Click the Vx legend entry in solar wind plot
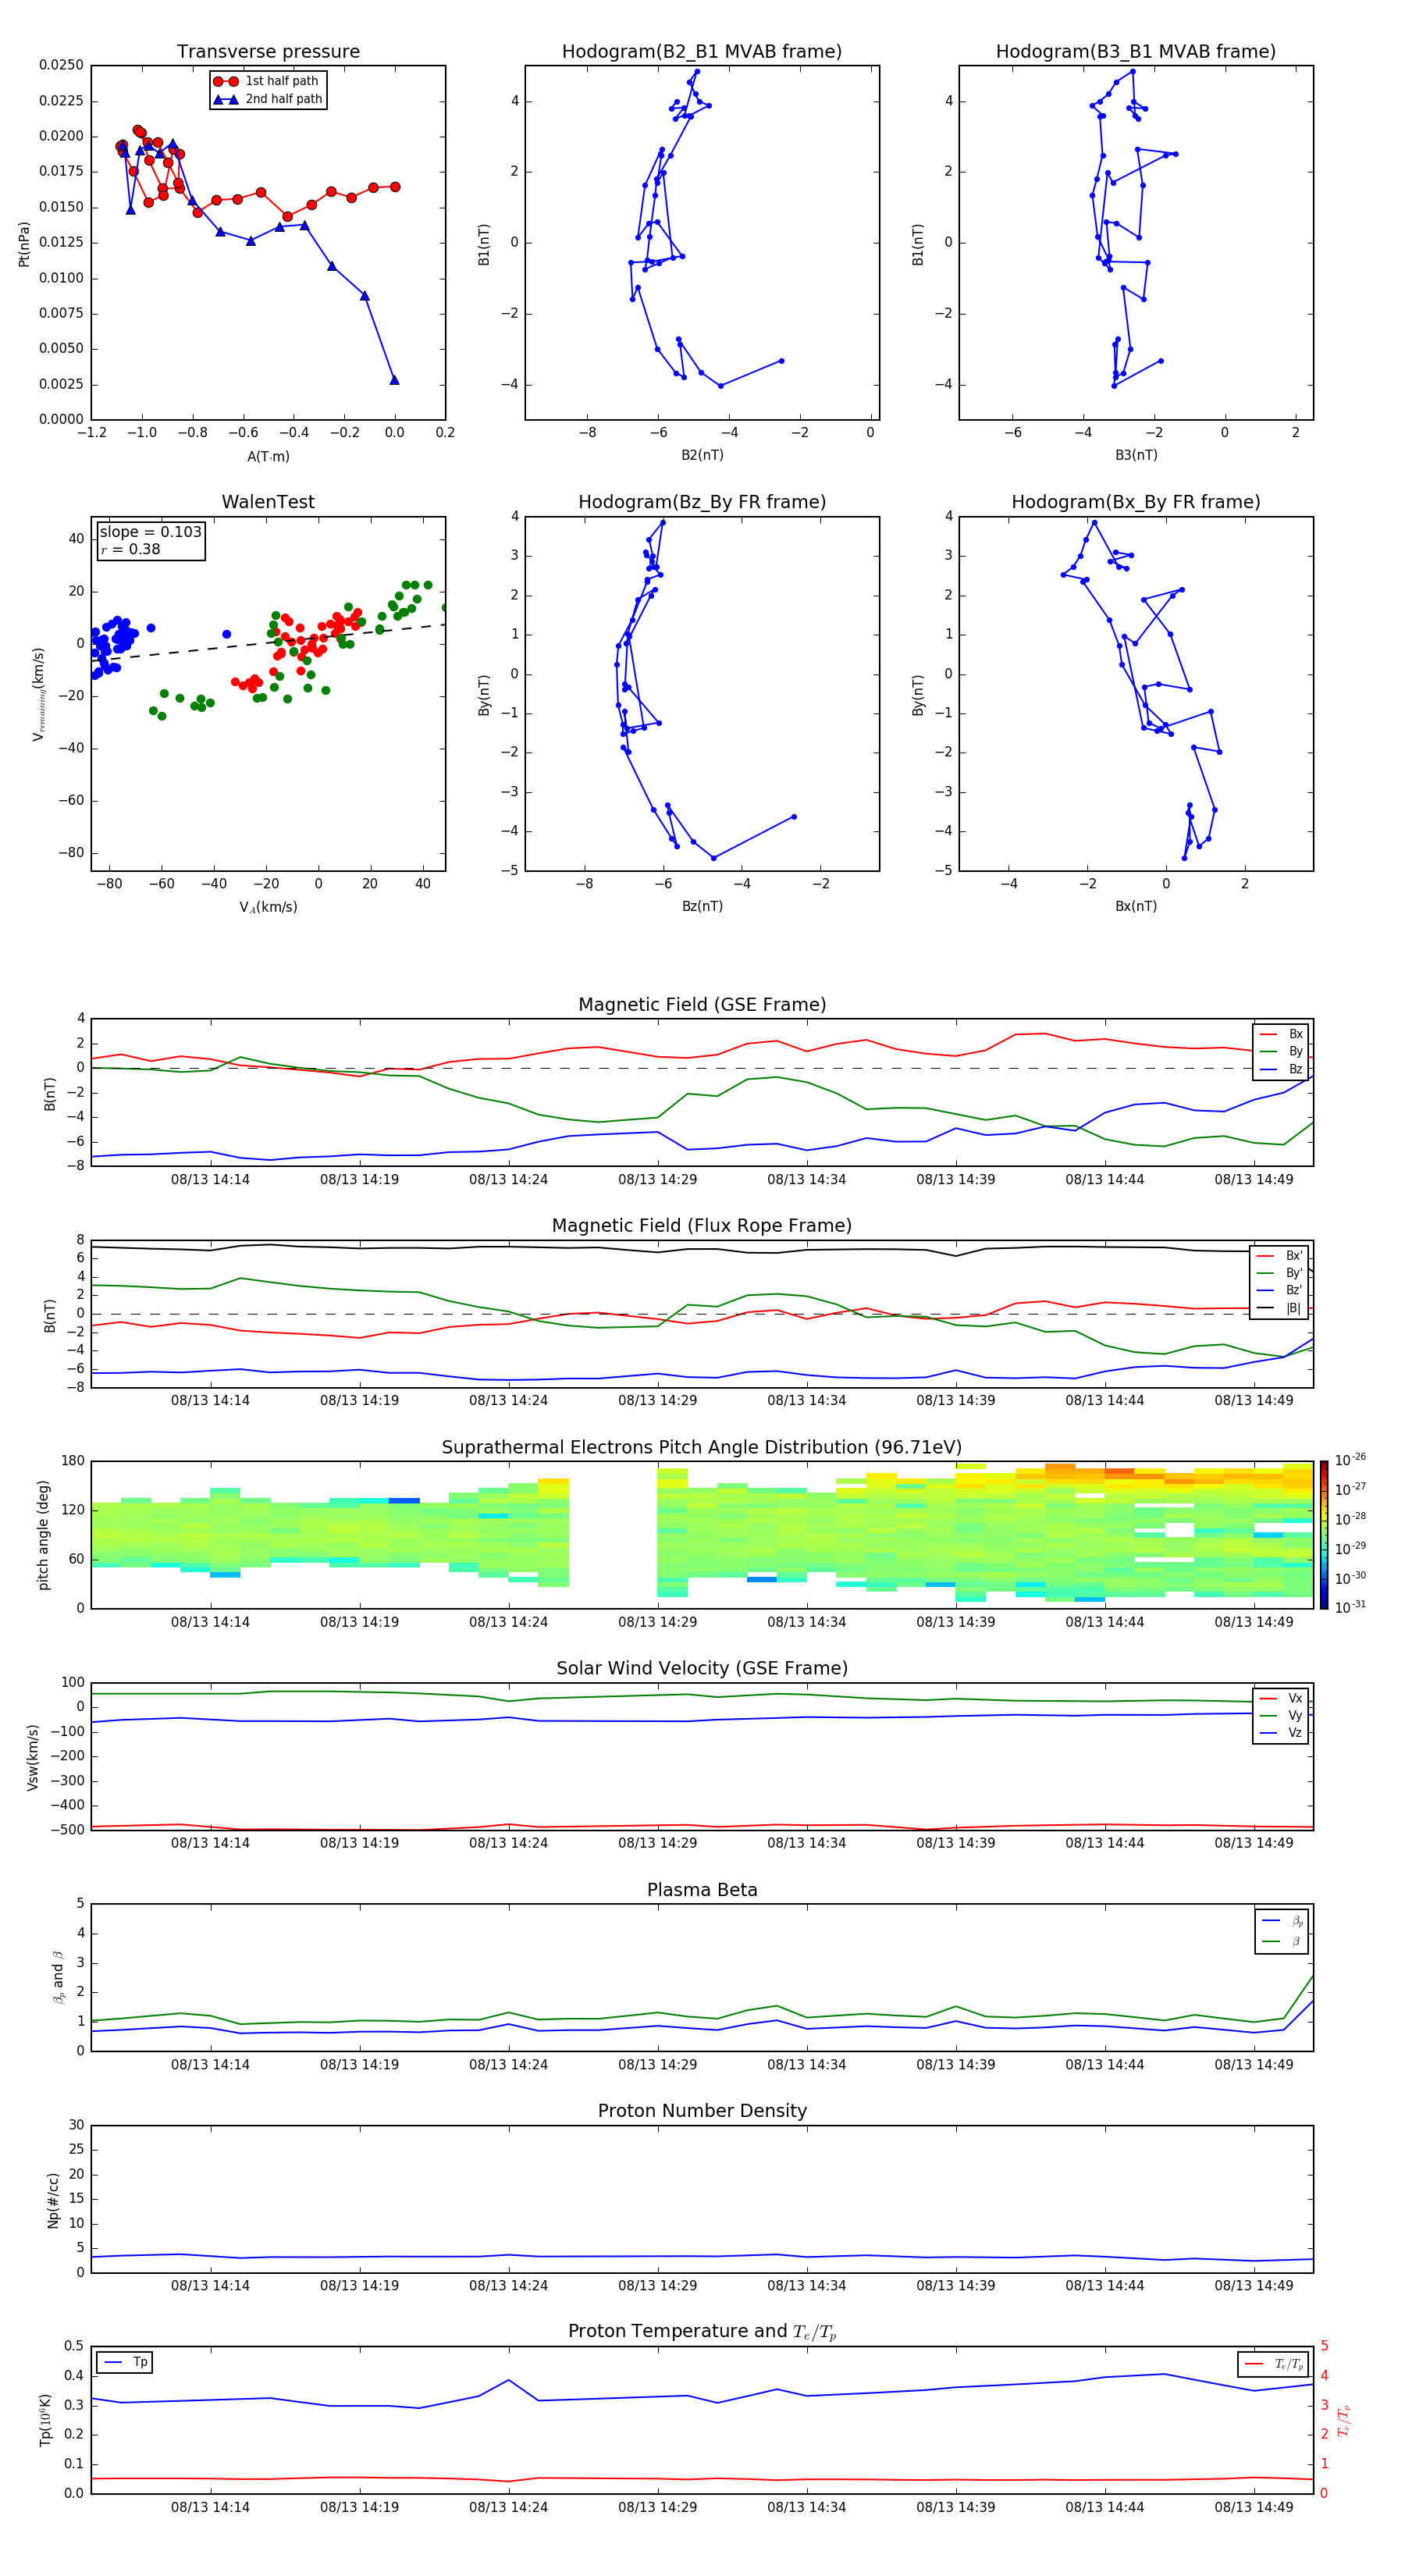 (1281, 1698)
